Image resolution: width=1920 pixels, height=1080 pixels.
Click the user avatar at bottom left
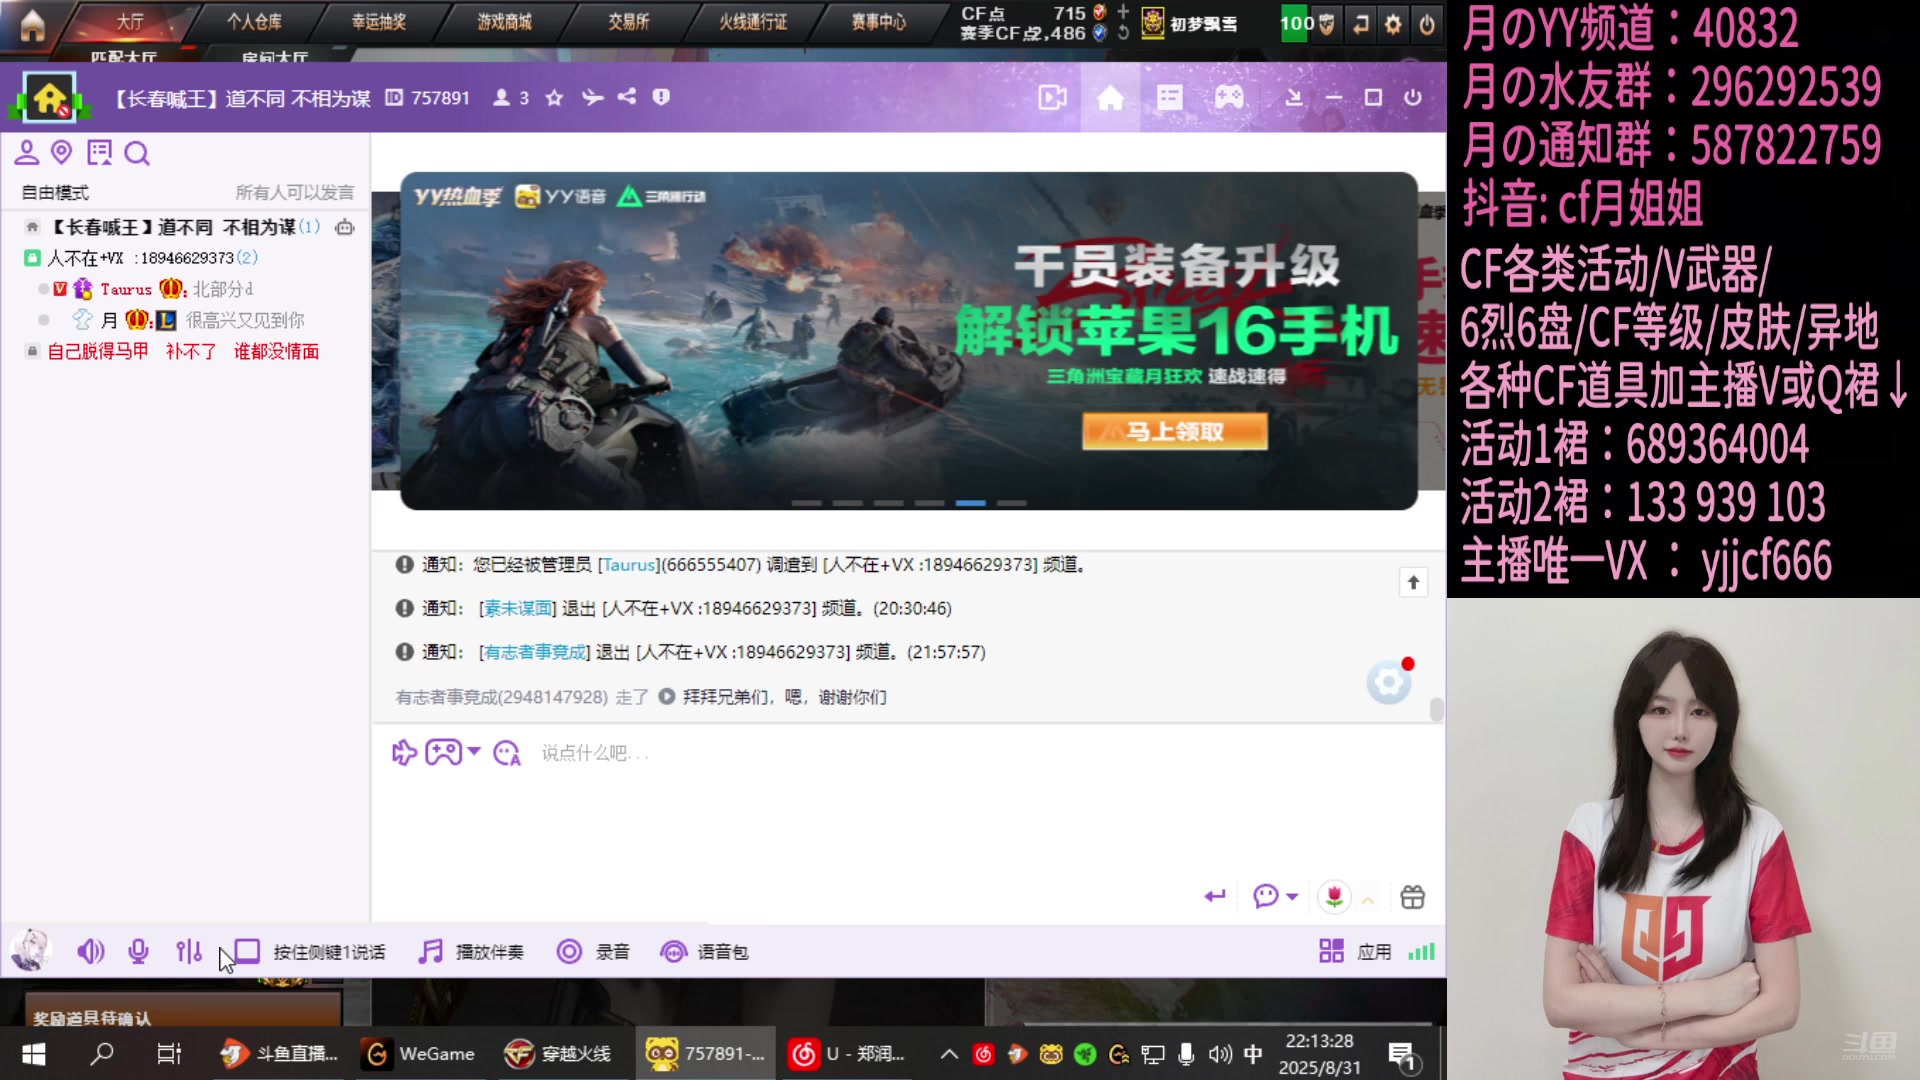[x=30, y=950]
